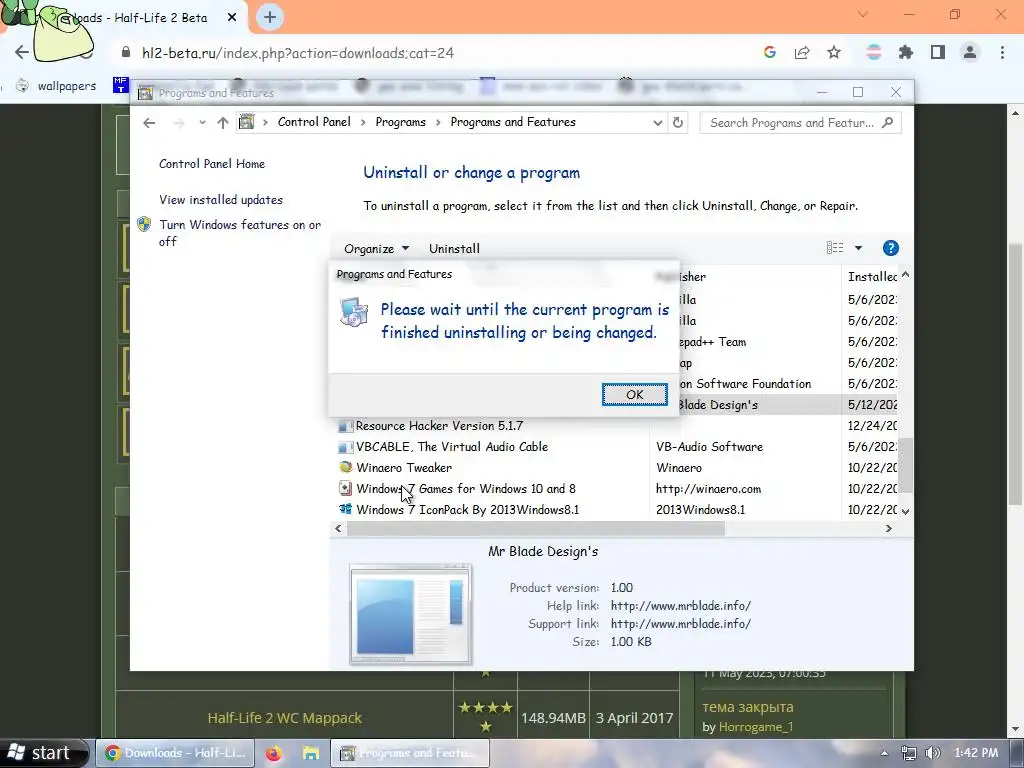Viewport: 1024px width, 768px height.
Task: Click the Control Panel icon in address bar
Action: [x=247, y=122]
